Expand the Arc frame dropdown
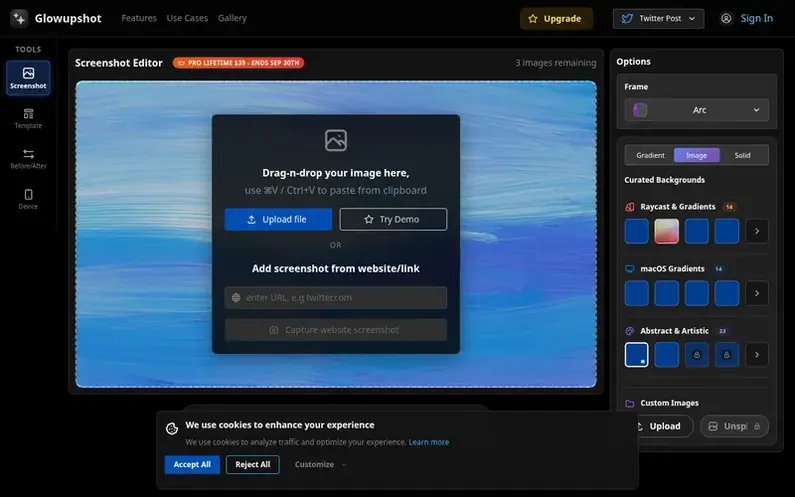 coord(697,110)
